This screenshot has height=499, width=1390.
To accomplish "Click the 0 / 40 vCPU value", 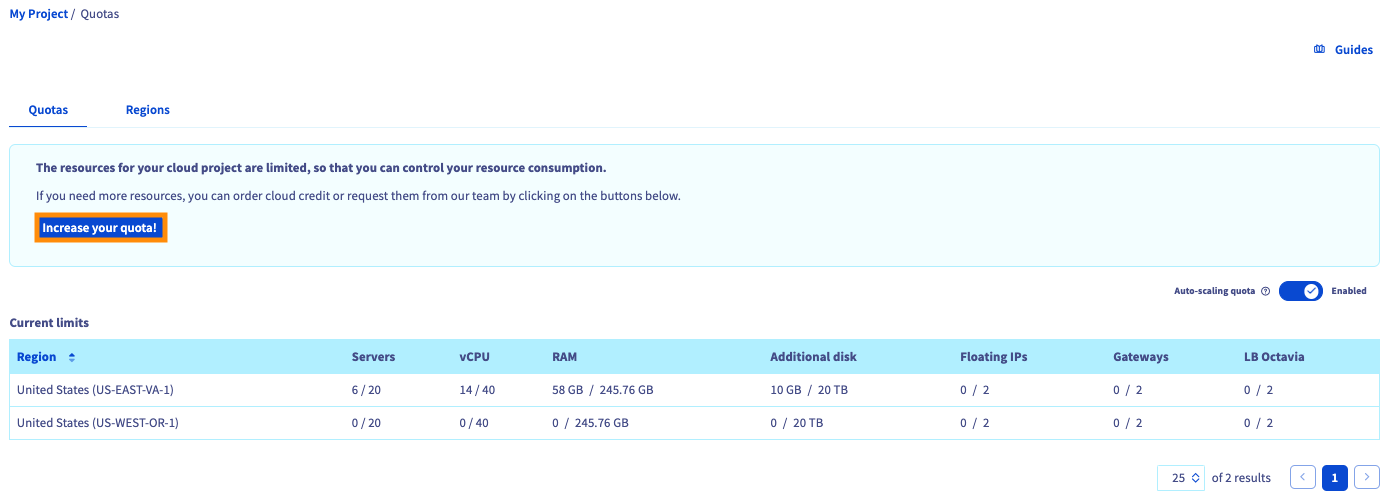I will (474, 423).
